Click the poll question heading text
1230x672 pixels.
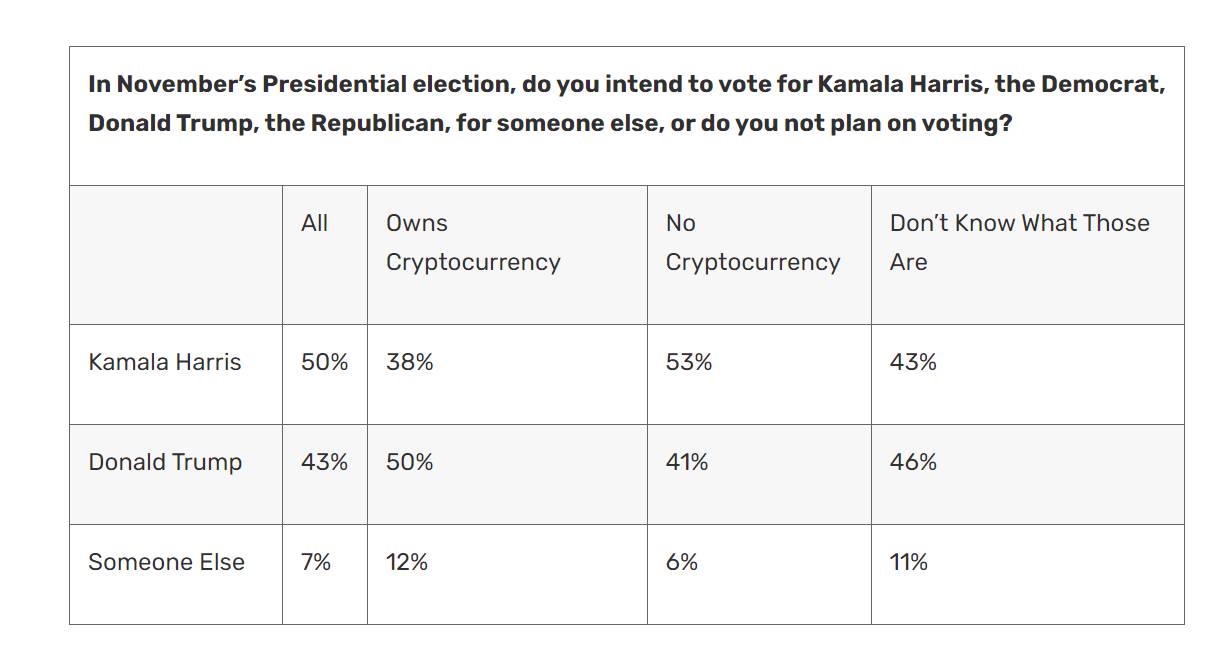pyautogui.click(x=626, y=104)
